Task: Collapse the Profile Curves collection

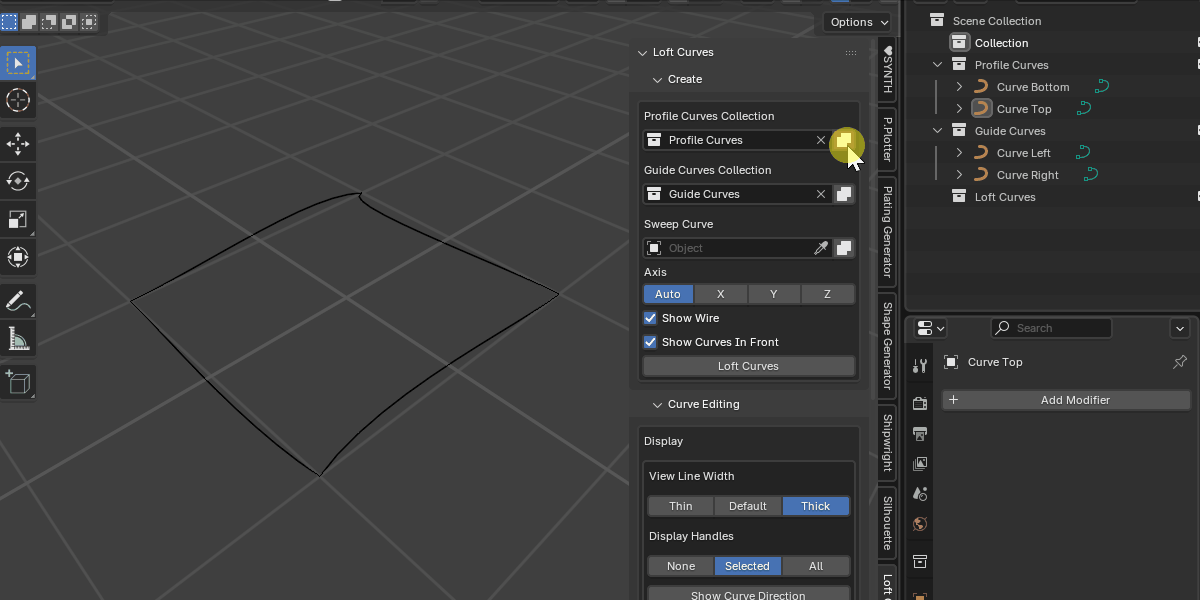Action: pyautogui.click(x=937, y=64)
